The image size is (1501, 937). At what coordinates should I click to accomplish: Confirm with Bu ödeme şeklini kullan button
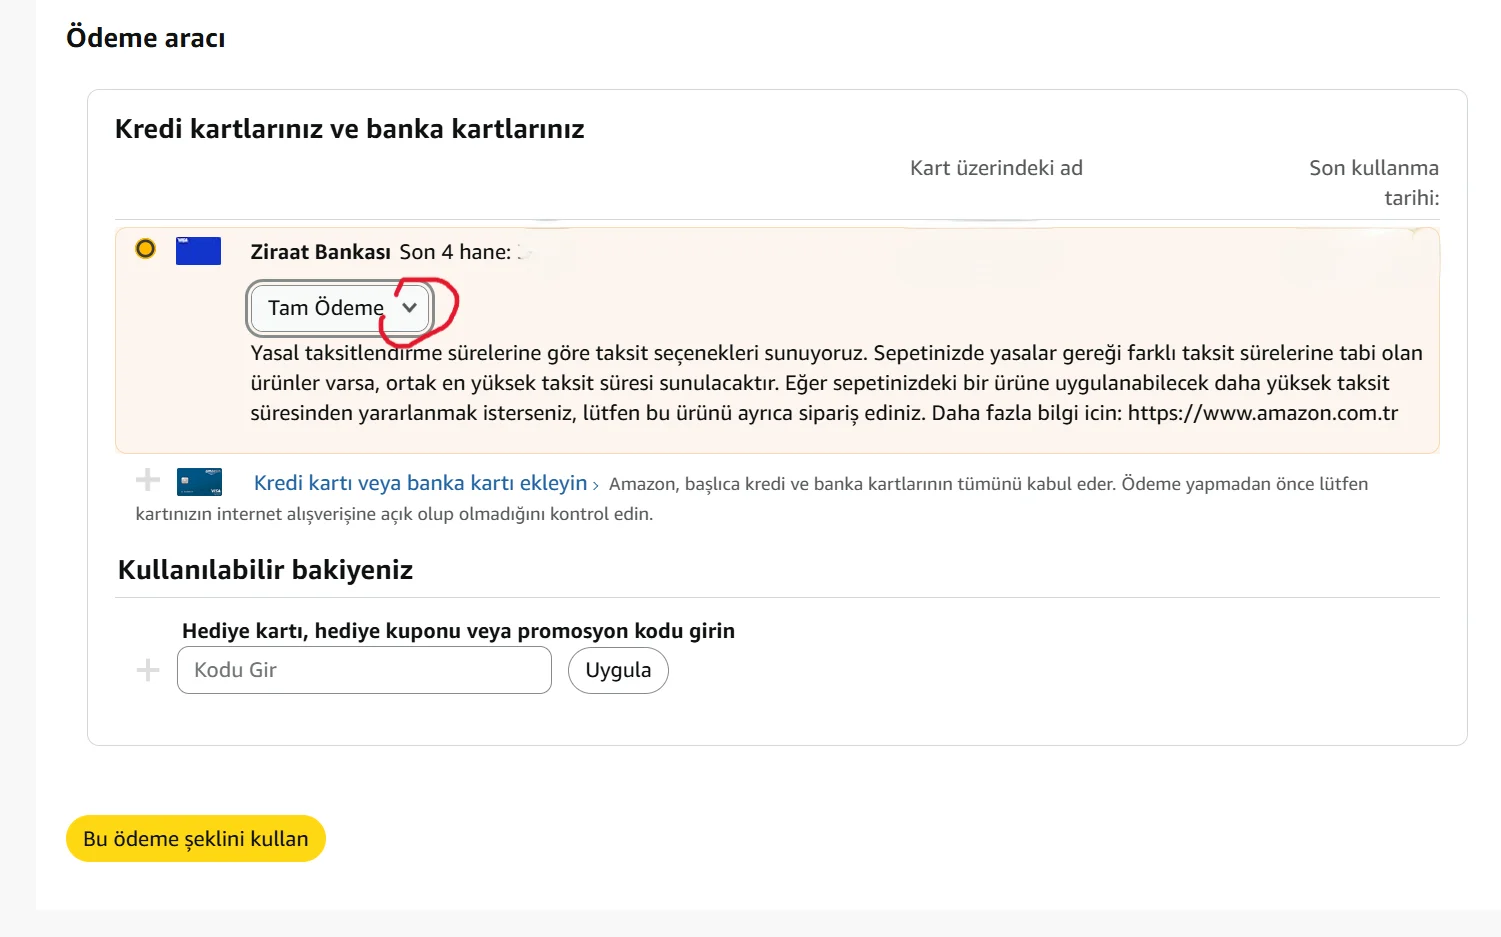[x=196, y=839]
